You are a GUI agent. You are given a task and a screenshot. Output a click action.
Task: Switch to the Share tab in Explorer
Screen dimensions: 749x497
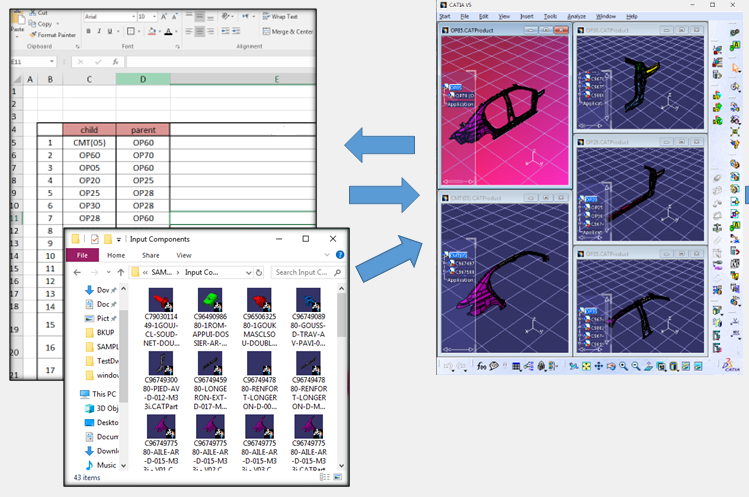pos(150,255)
